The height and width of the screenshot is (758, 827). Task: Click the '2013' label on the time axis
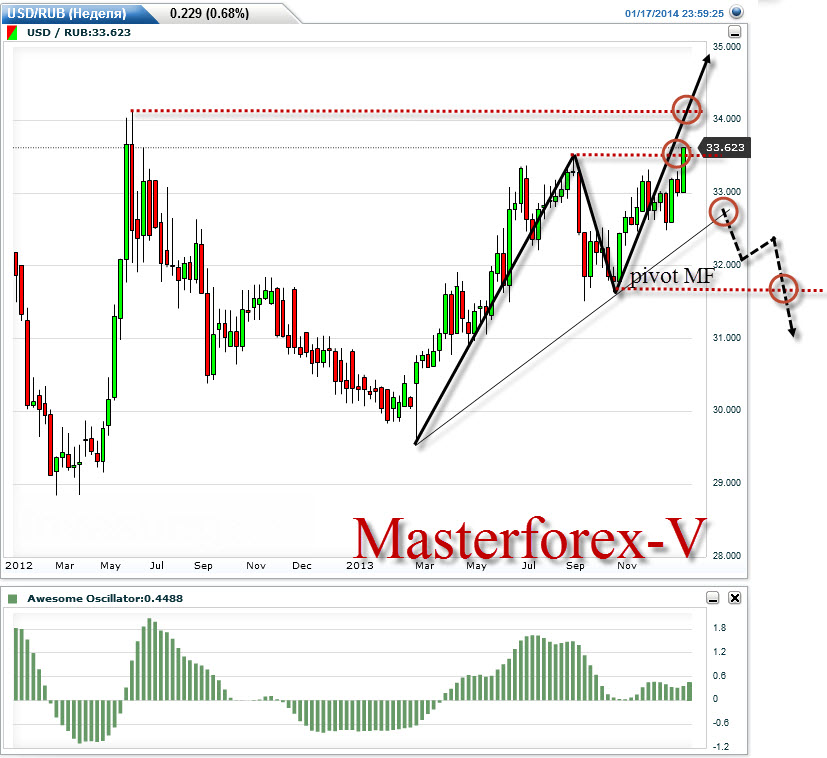[360, 565]
